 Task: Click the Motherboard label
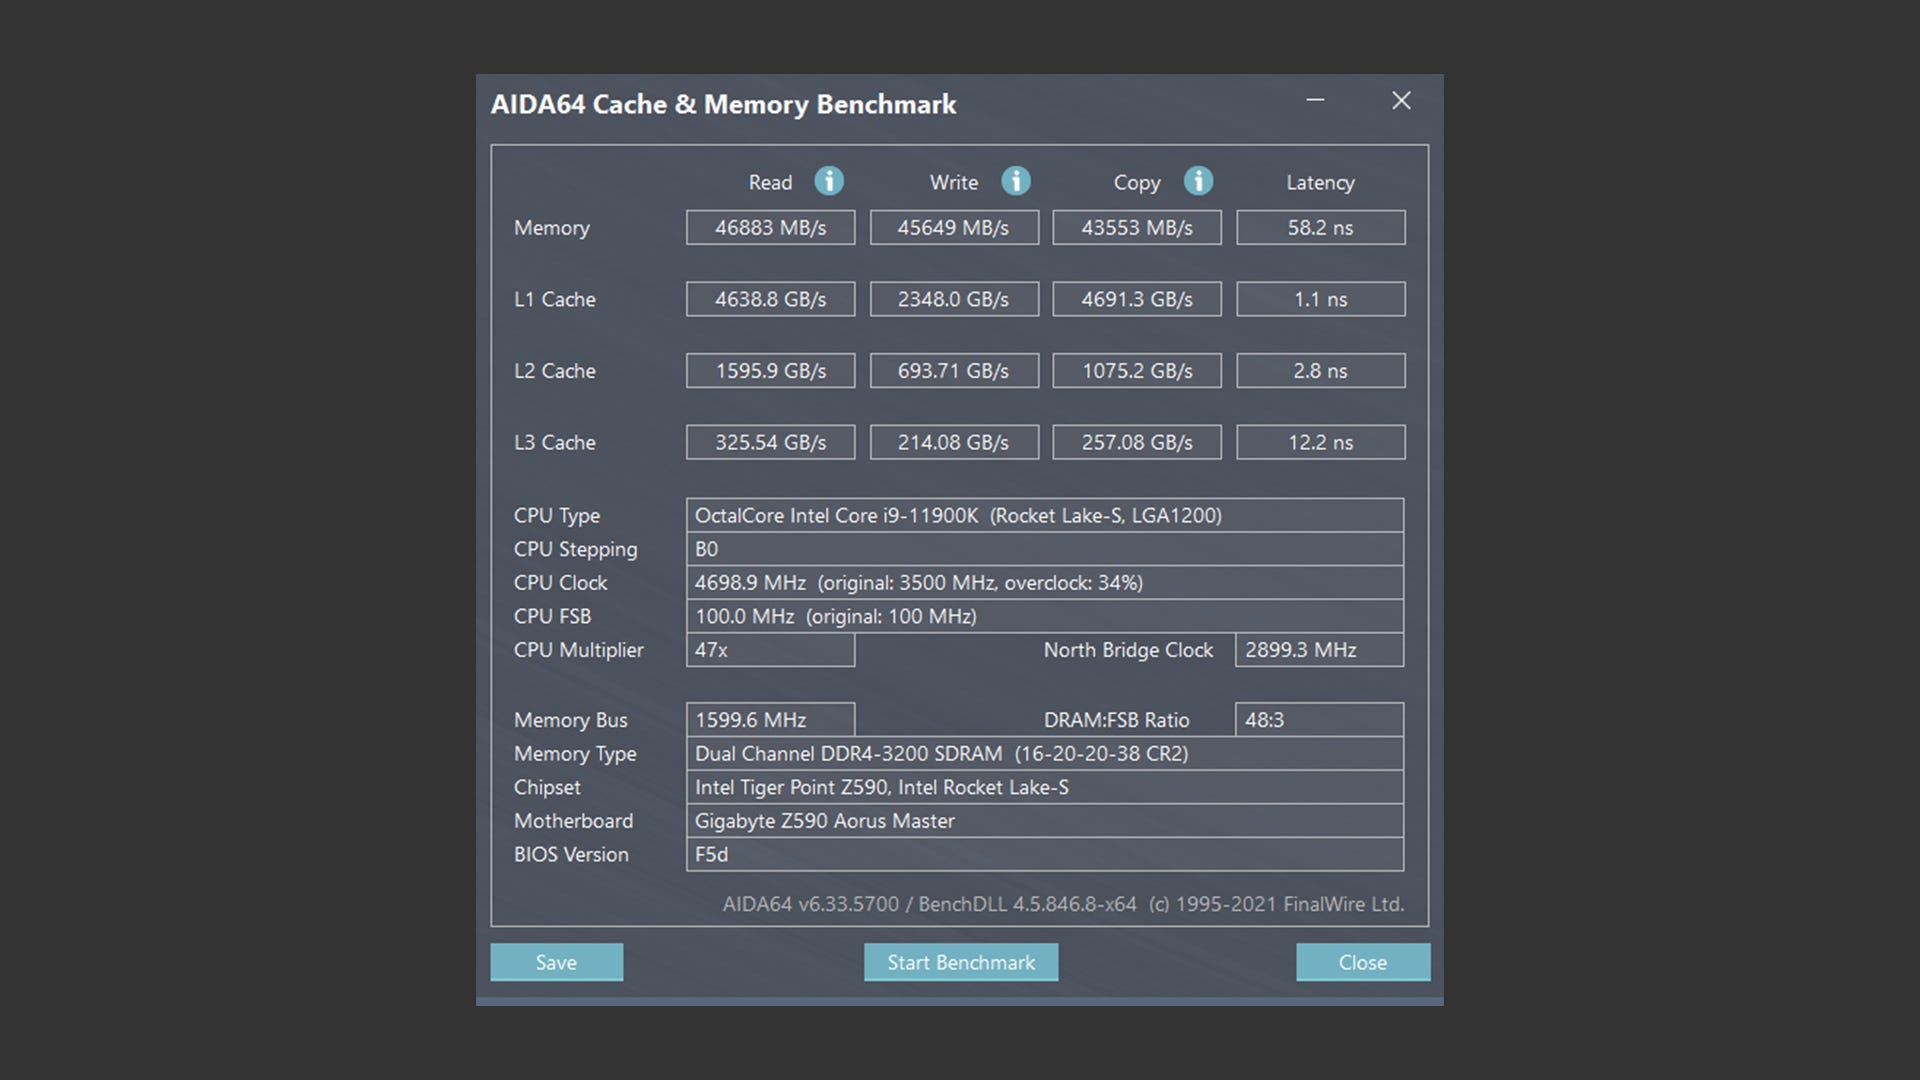point(573,821)
